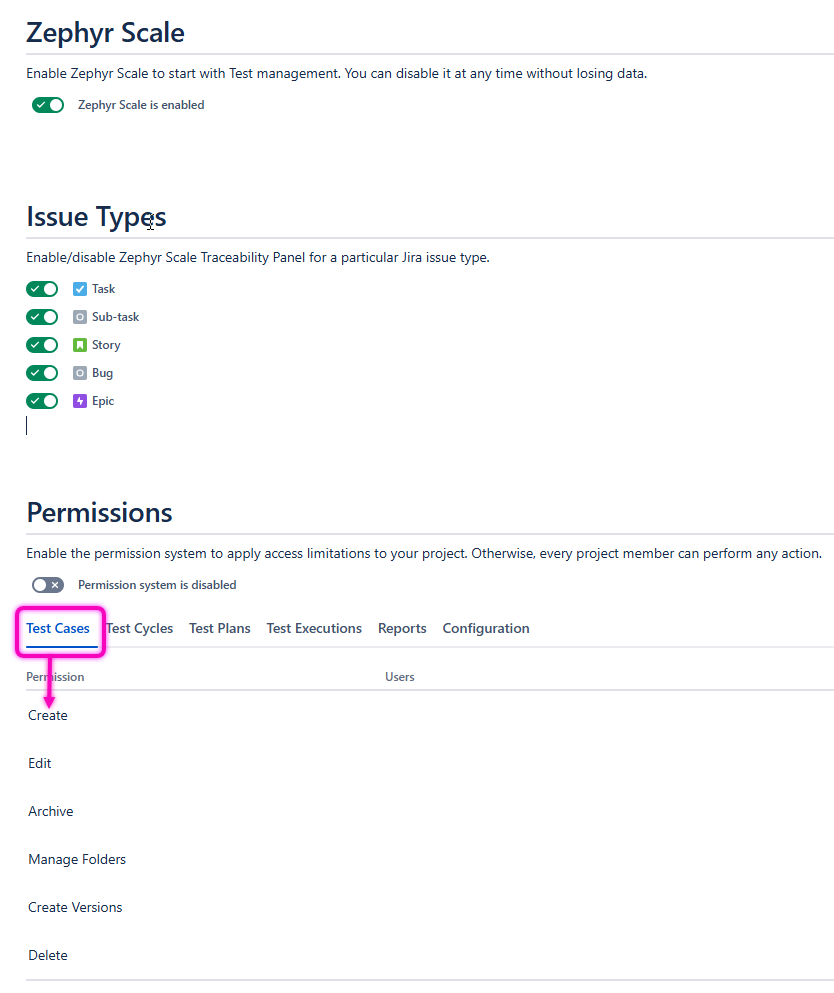Viewport: 834px width, 993px height.
Task: Open the Test Plans tab
Action: coord(220,628)
